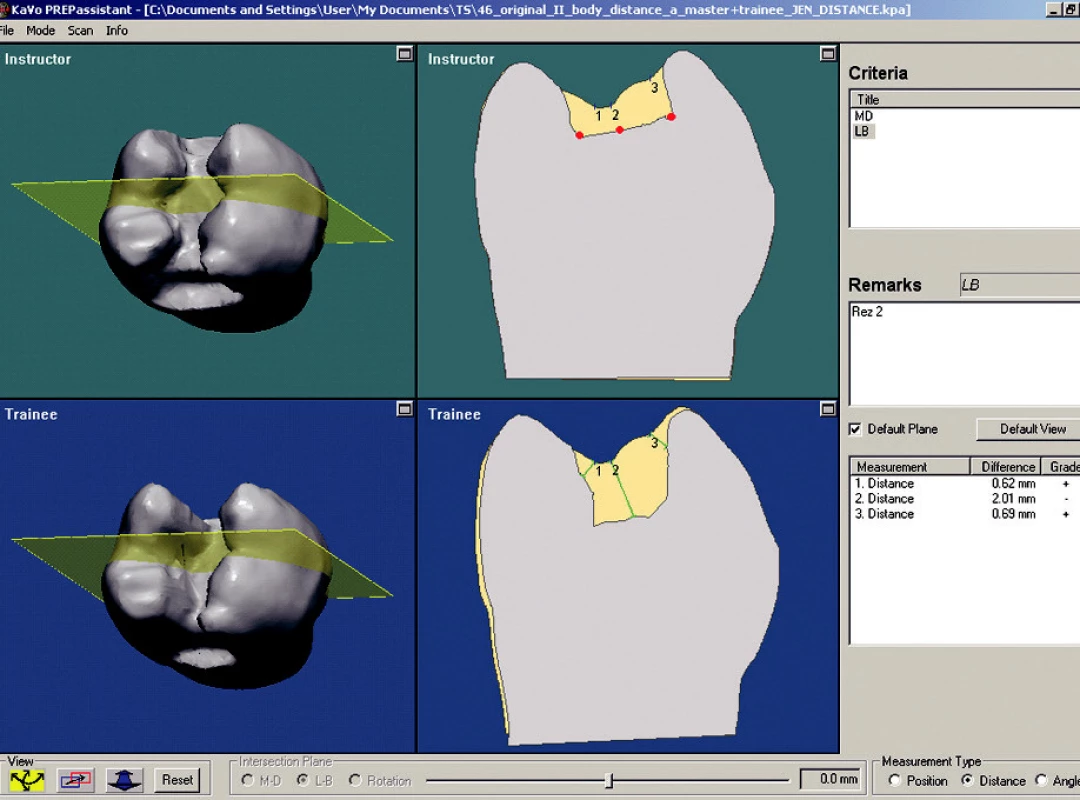Open the Info menu

click(116, 30)
